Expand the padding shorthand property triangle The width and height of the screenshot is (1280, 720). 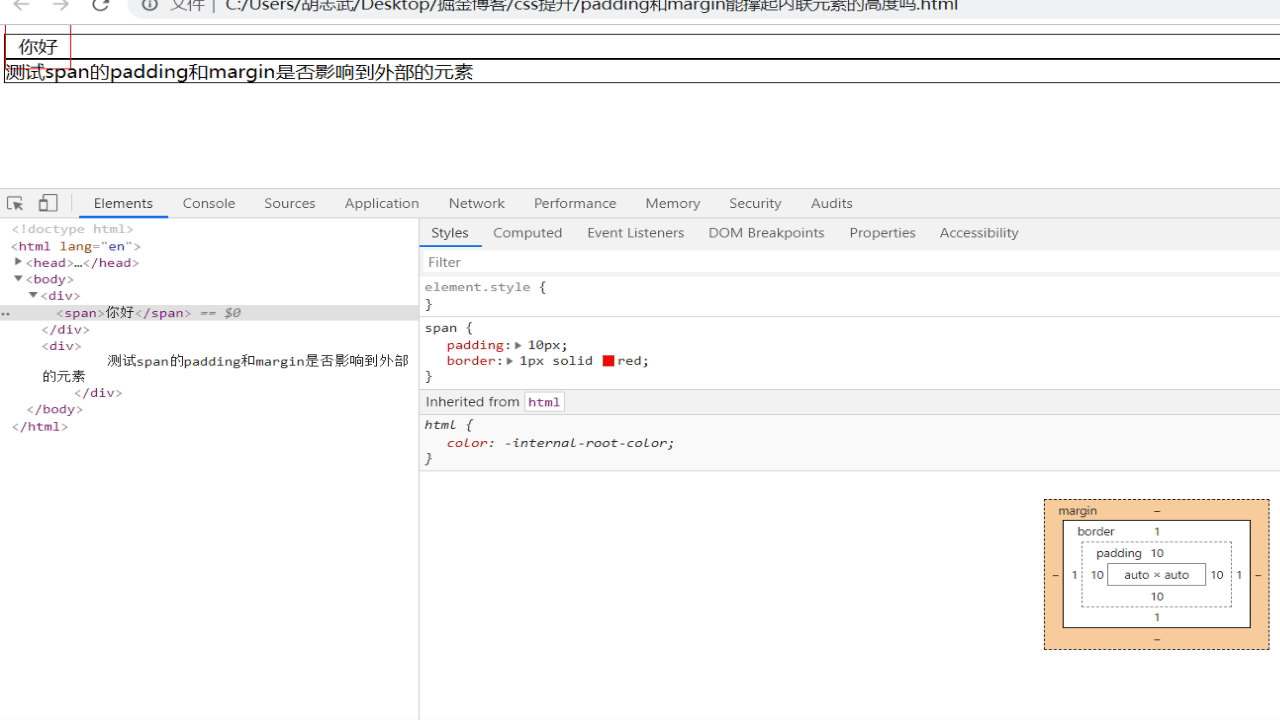click(518, 345)
